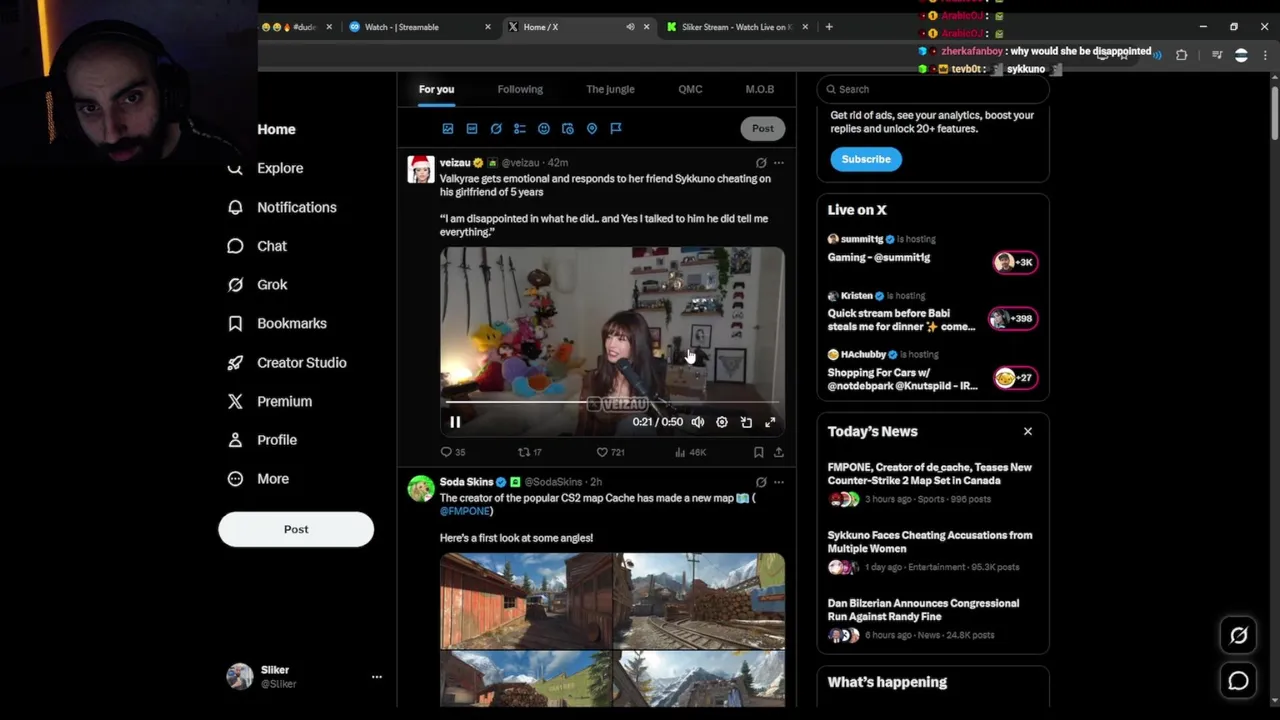Click the composer Post button
1280x720 pixels.
[x=763, y=128]
